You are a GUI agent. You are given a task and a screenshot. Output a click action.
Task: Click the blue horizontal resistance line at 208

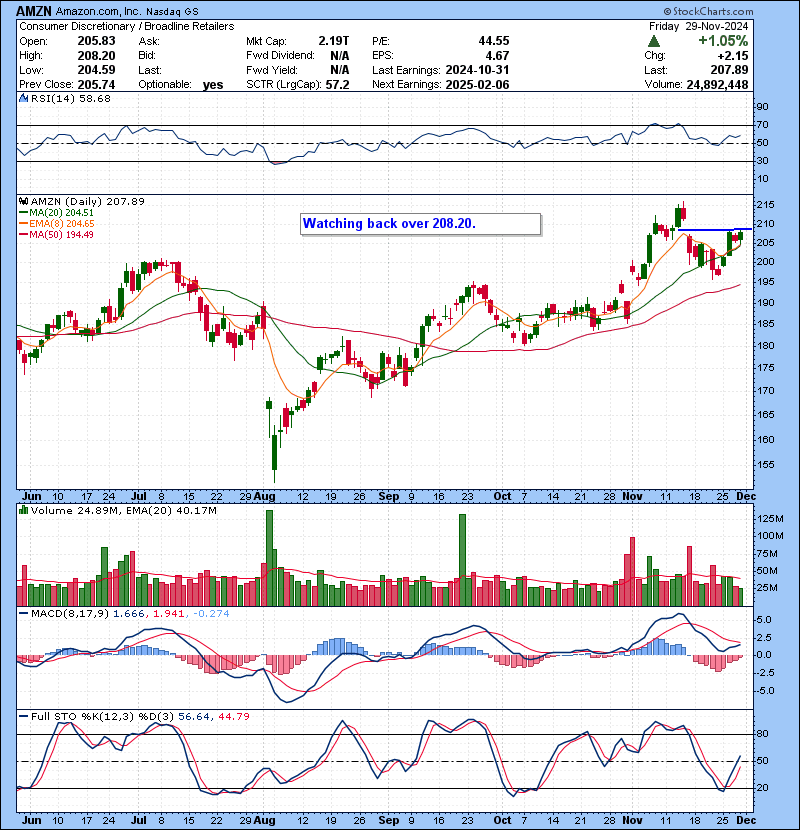(x=715, y=230)
